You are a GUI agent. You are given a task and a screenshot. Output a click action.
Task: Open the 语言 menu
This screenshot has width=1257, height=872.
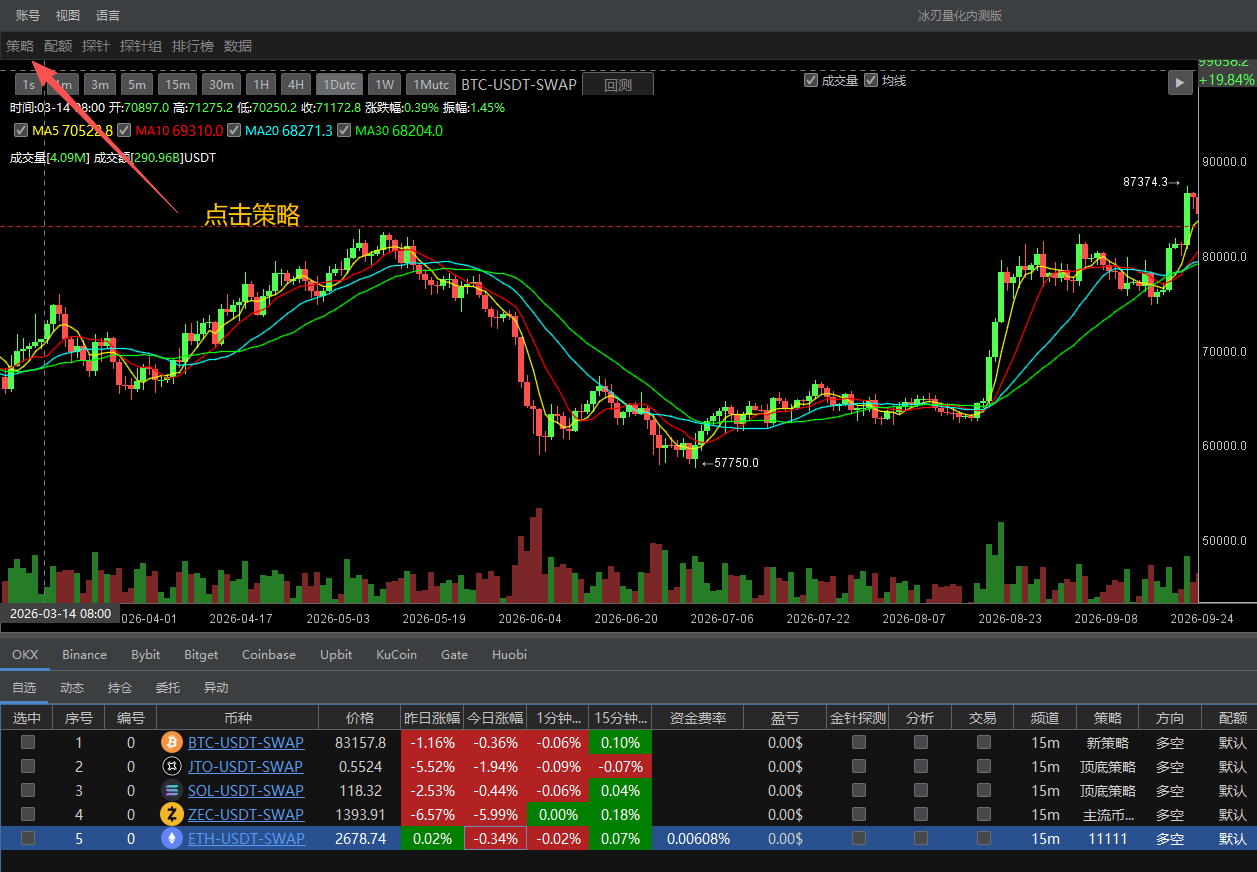click(x=108, y=15)
